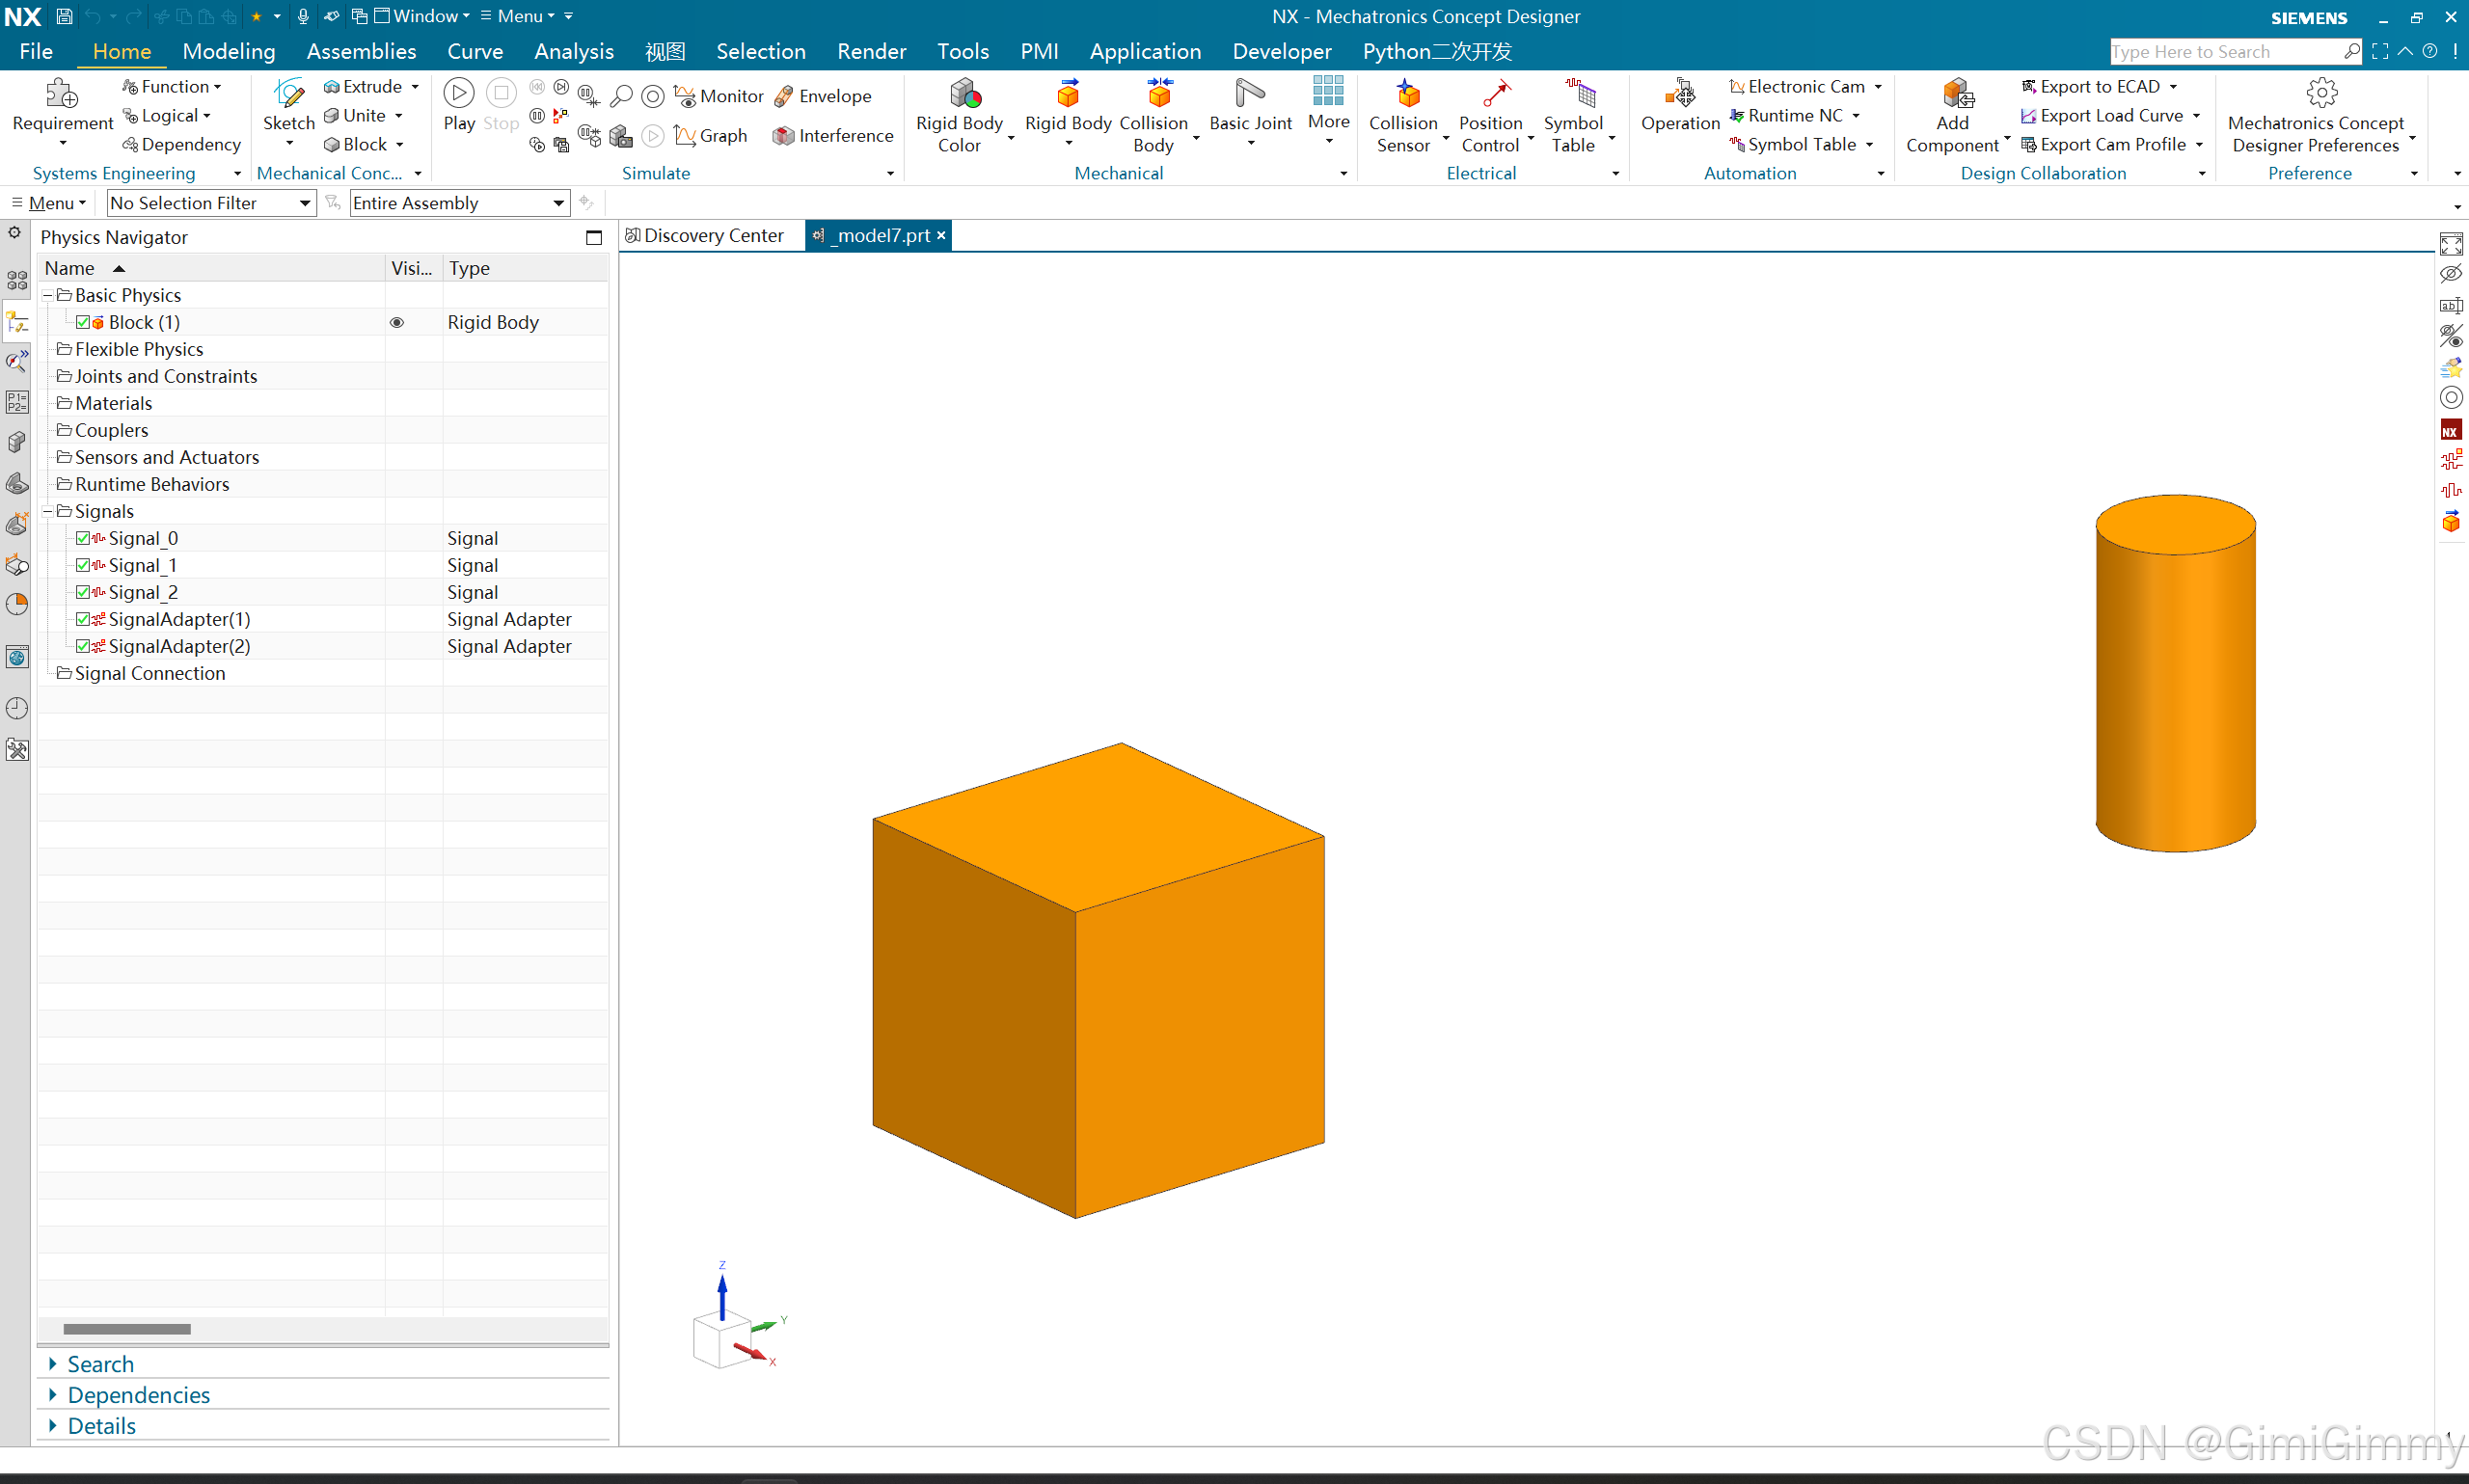The image size is (2469, 1484).
Task: Toggle the Signal_0 checkbox
Action: [83, 538]
